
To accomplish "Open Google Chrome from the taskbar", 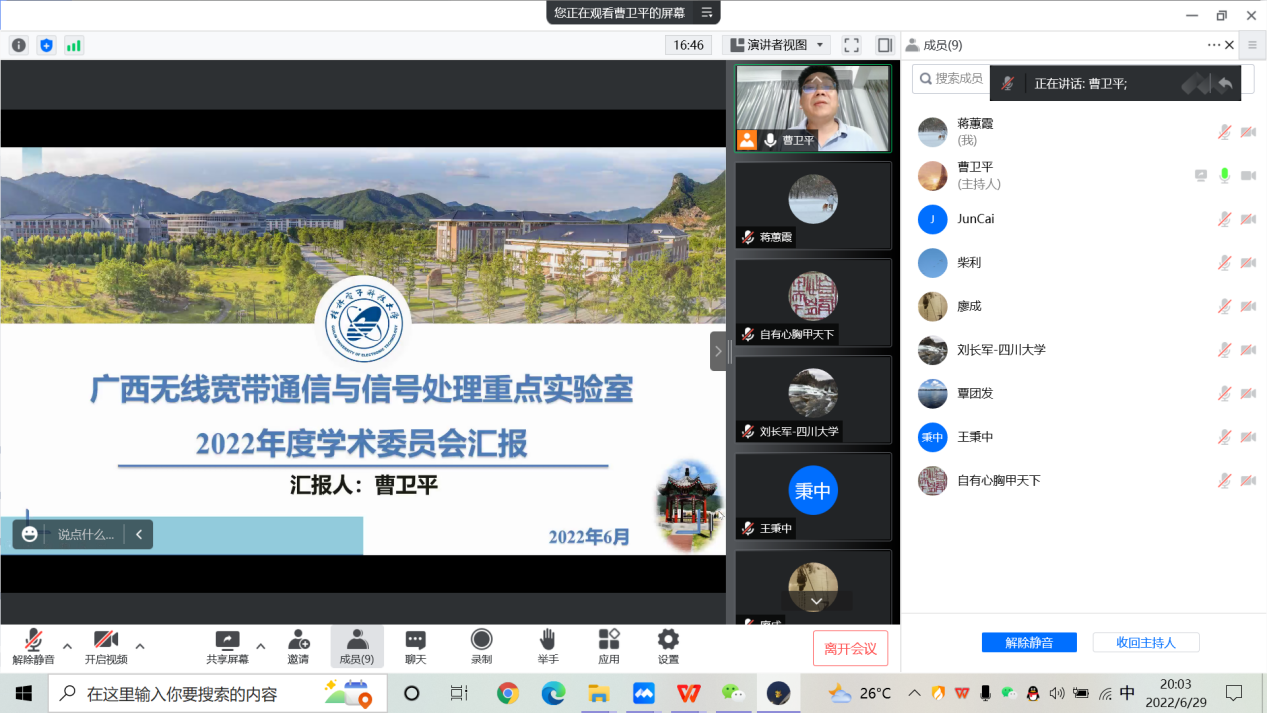I will (508, 693).
